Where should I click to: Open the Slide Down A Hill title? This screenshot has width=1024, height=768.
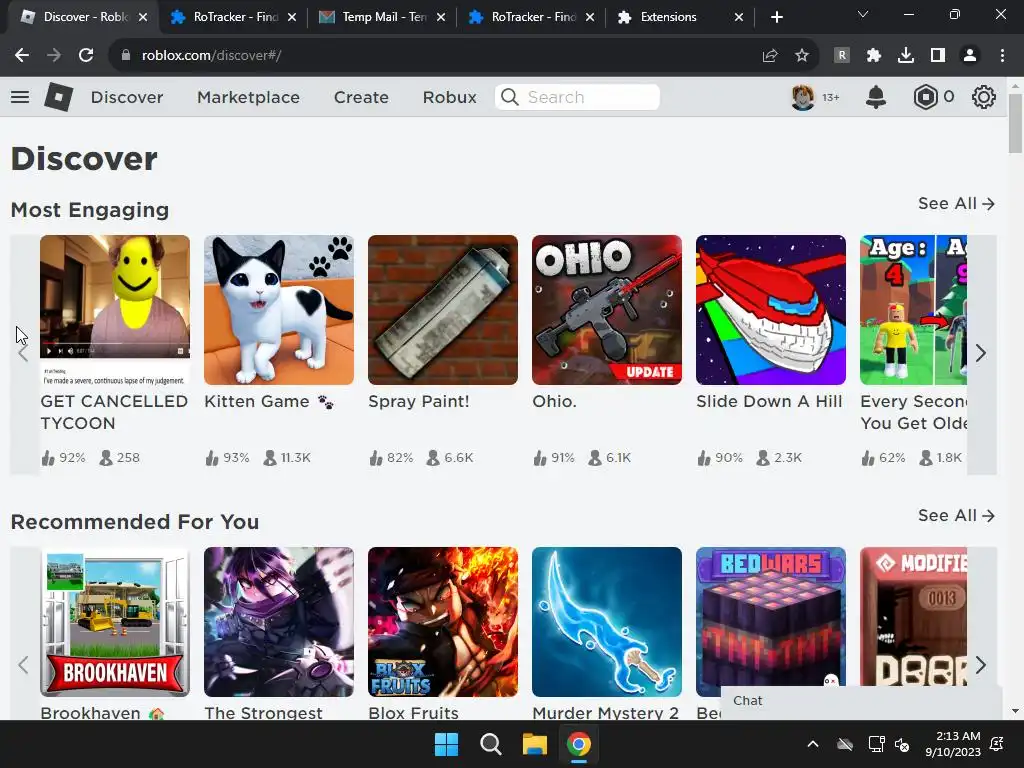(769, 402)
